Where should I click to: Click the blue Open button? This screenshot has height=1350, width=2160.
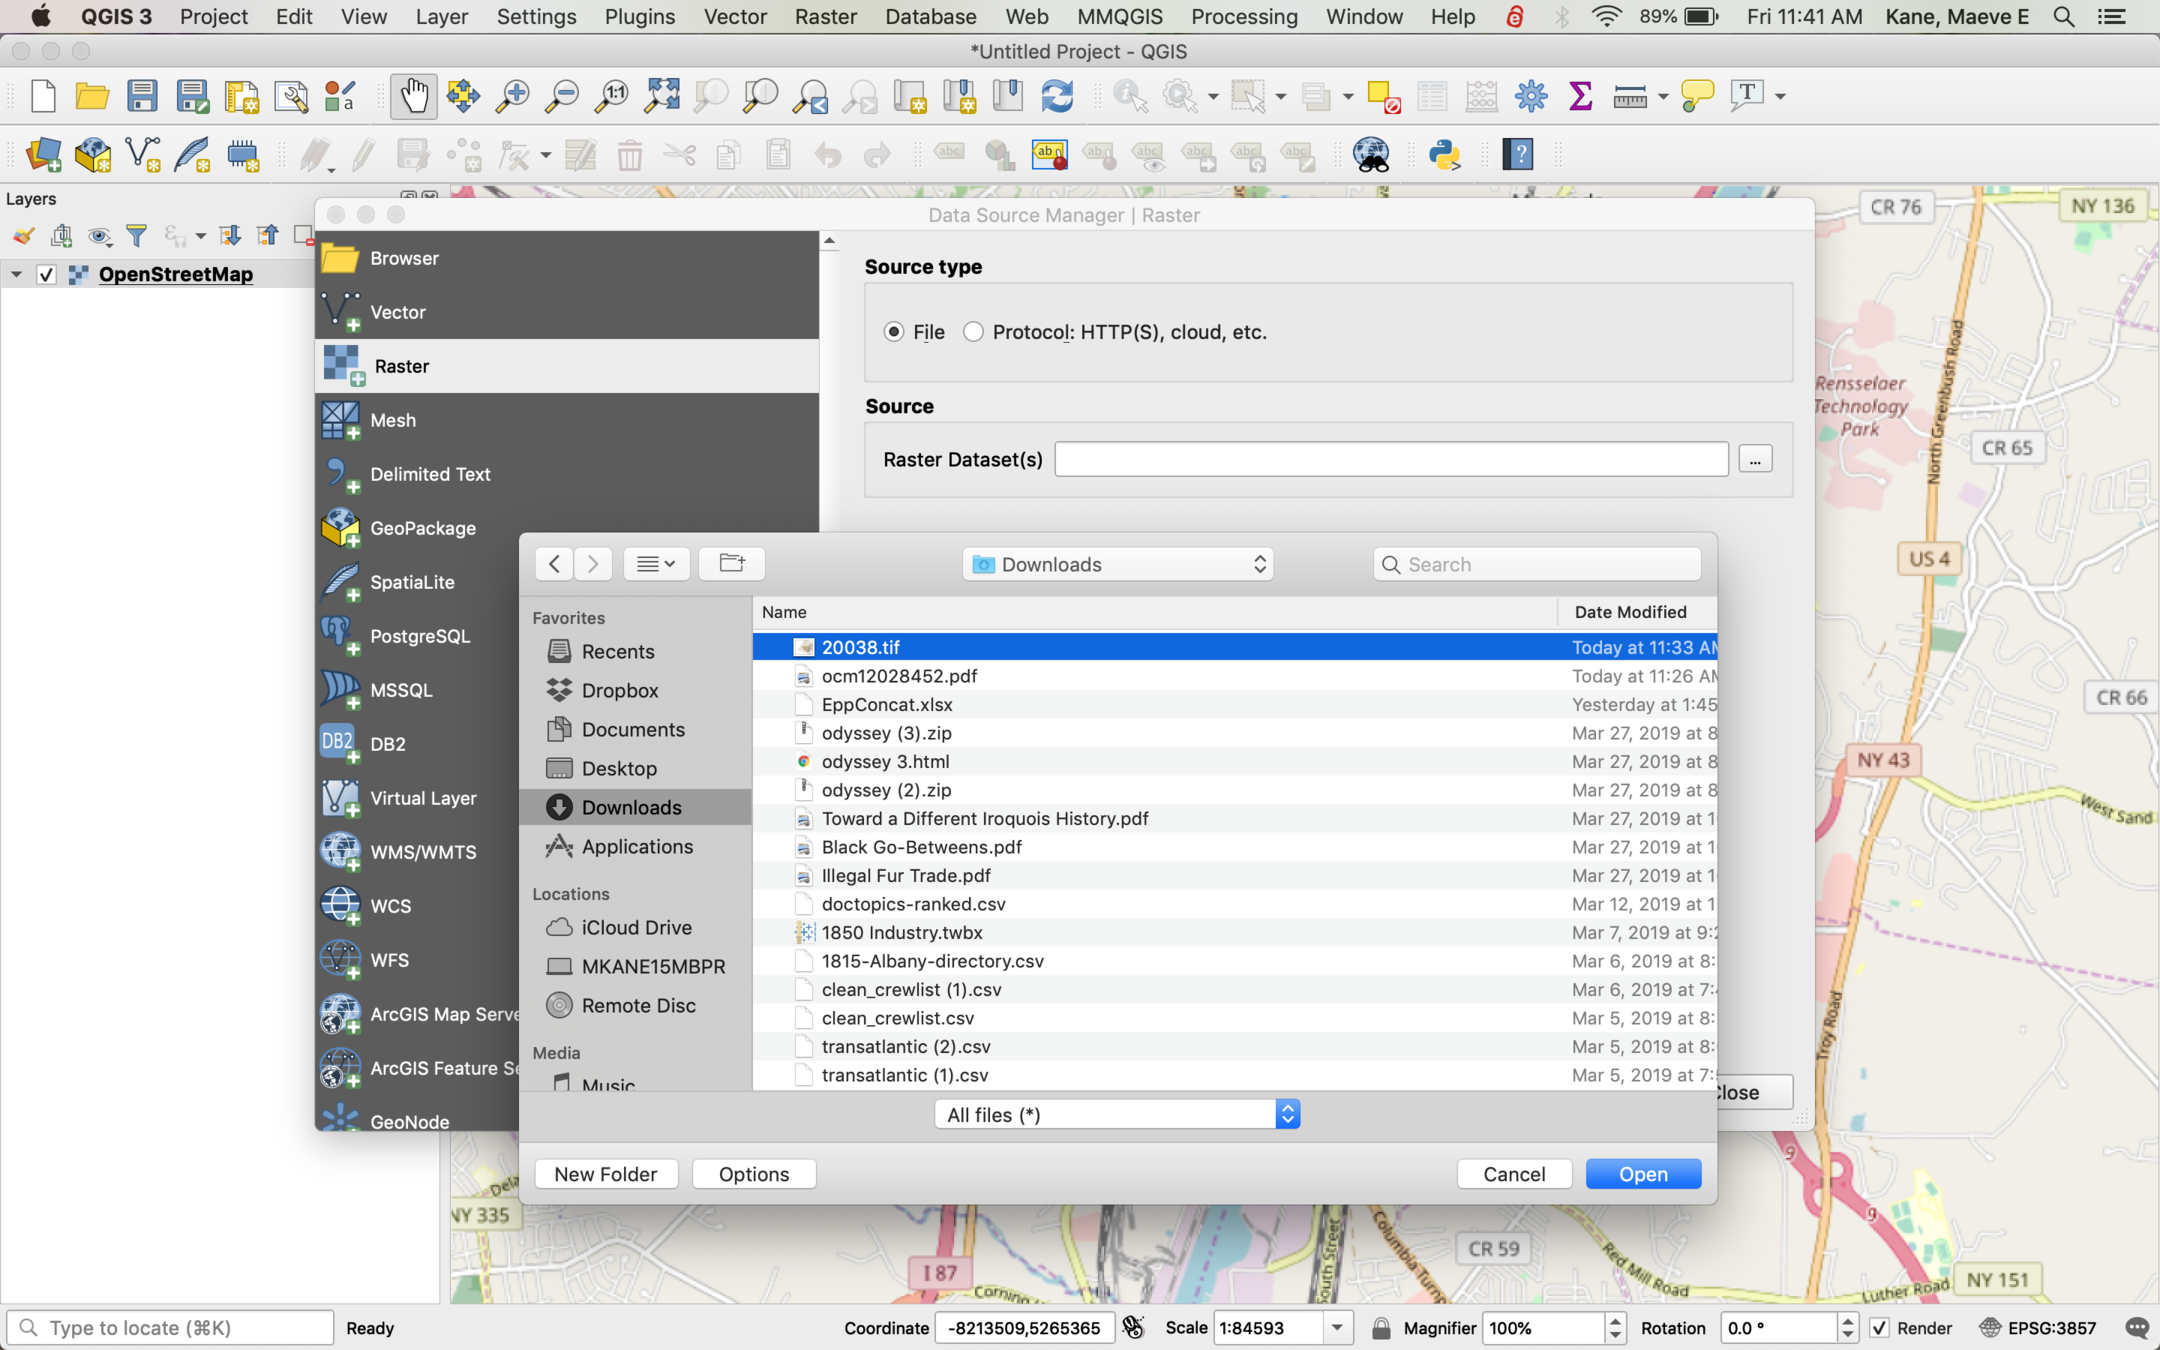(1642, 1174)
